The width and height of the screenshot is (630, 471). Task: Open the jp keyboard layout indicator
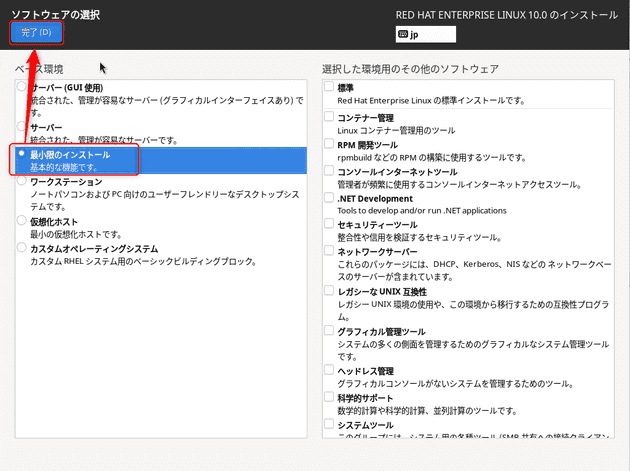pos(425,34)
